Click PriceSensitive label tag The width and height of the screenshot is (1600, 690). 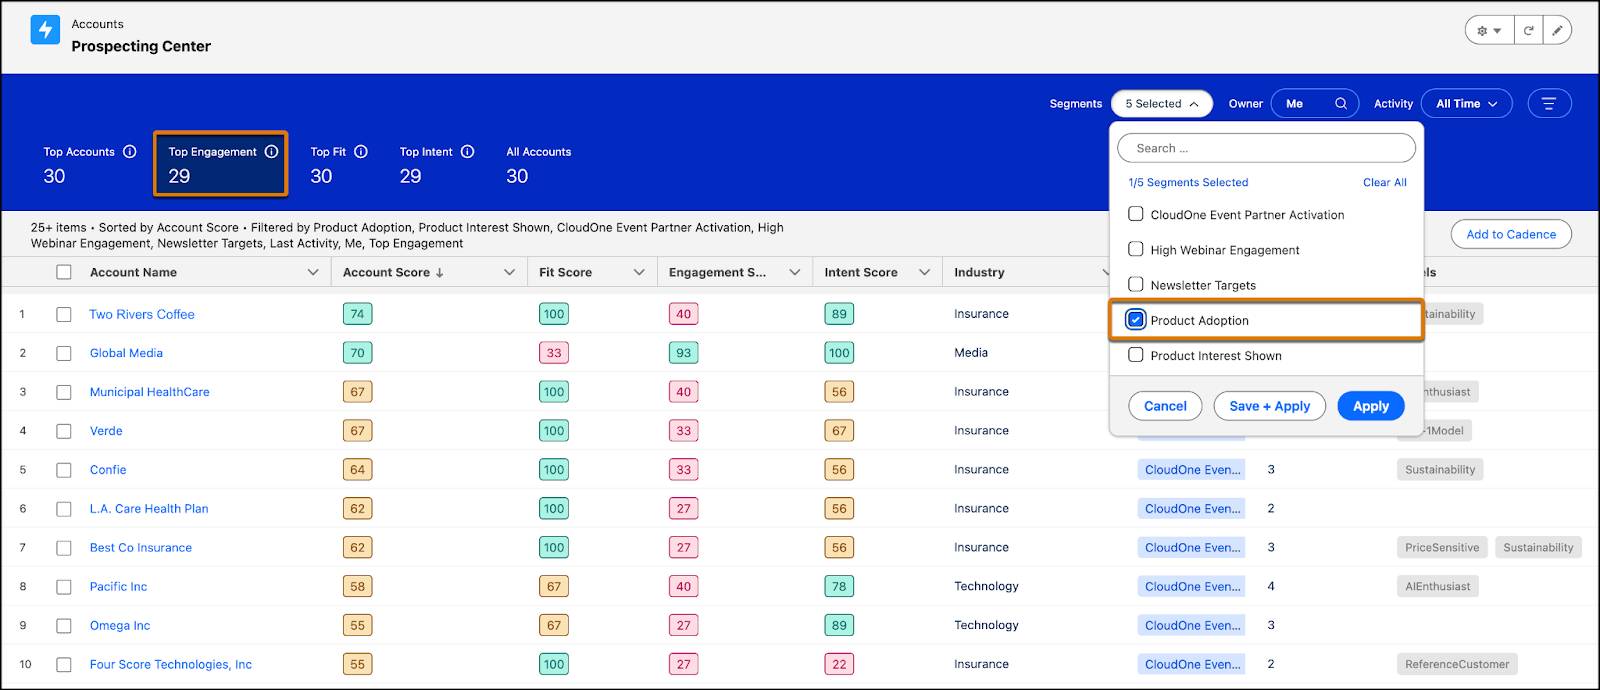click(x=1441, y=548)
